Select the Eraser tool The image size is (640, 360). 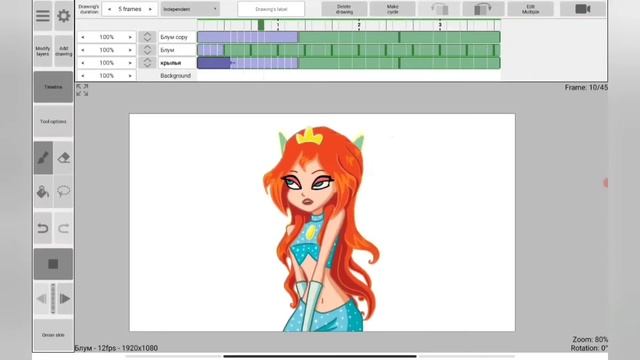(x=64, y=158)
